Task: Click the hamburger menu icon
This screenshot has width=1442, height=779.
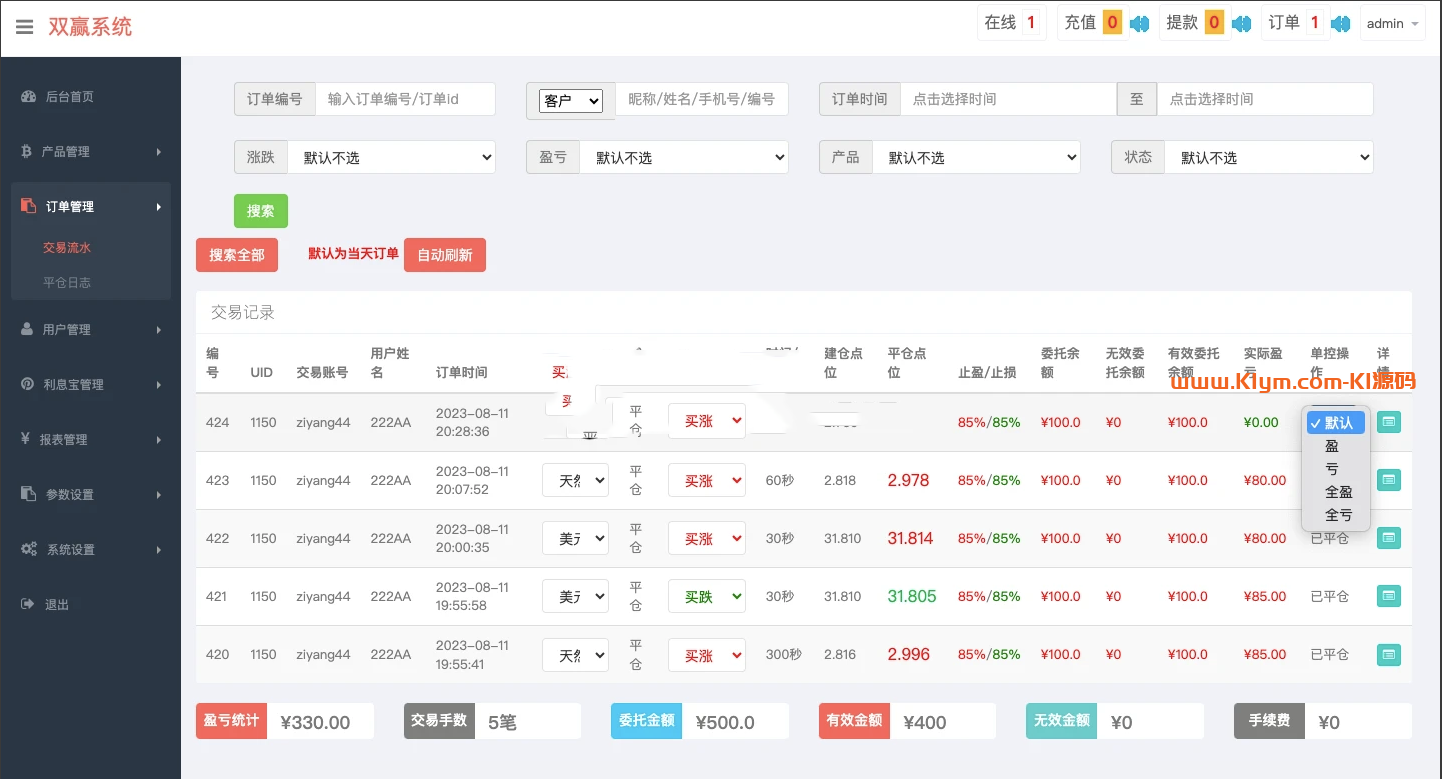Action: pyautogui.click(x=25, y=27)
